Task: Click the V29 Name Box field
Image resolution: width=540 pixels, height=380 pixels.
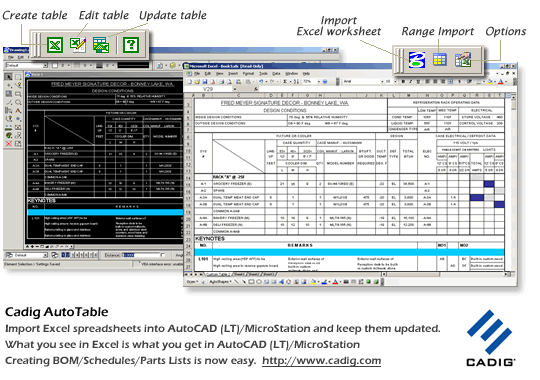Action: click(x=208, y=89)
